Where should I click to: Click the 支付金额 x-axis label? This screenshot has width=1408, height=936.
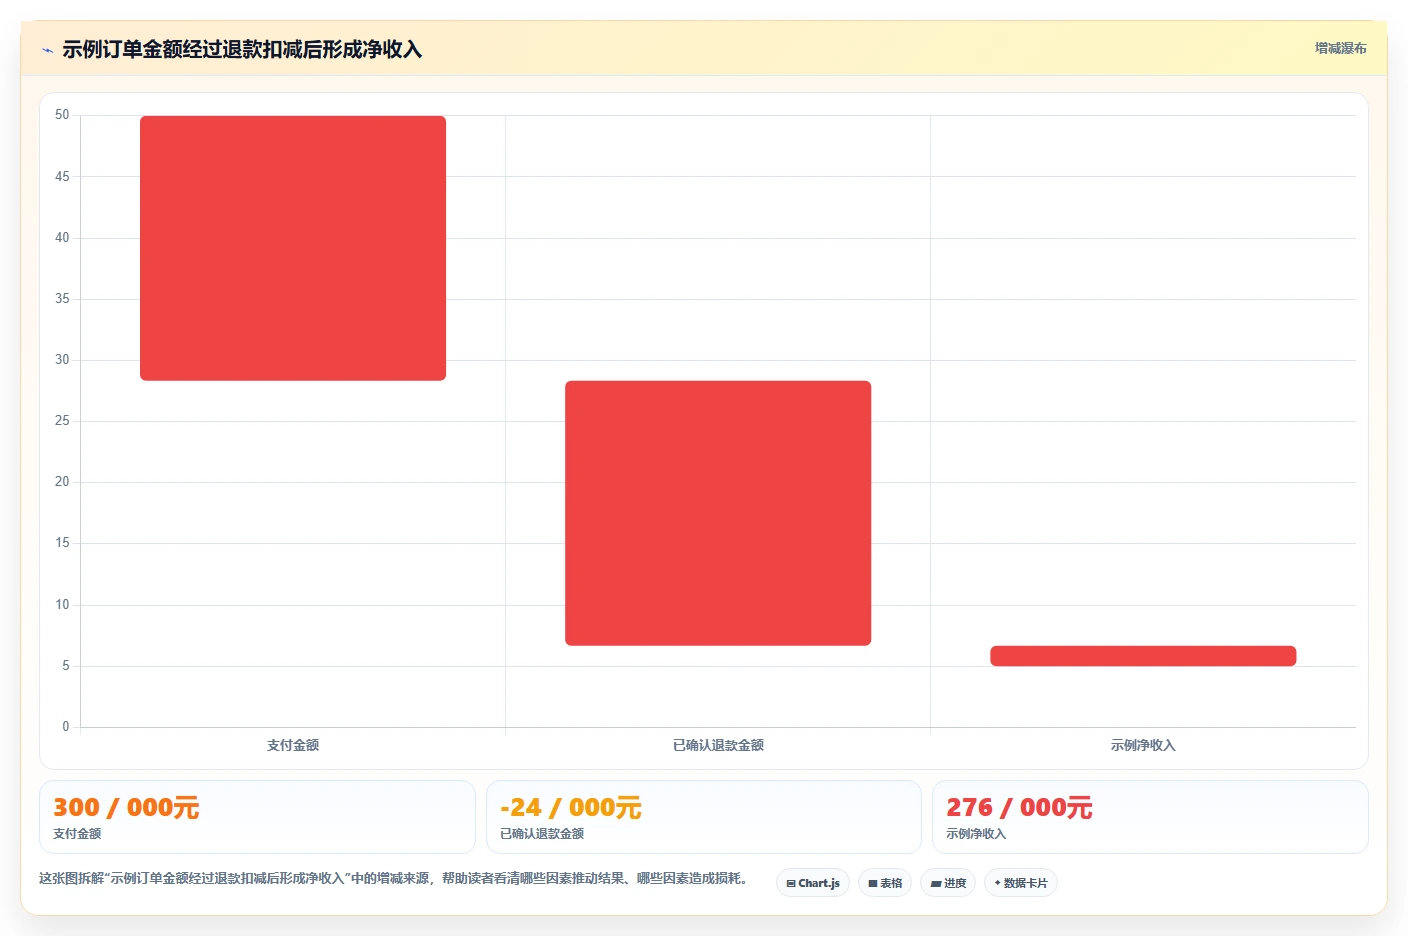click(293, 745)
